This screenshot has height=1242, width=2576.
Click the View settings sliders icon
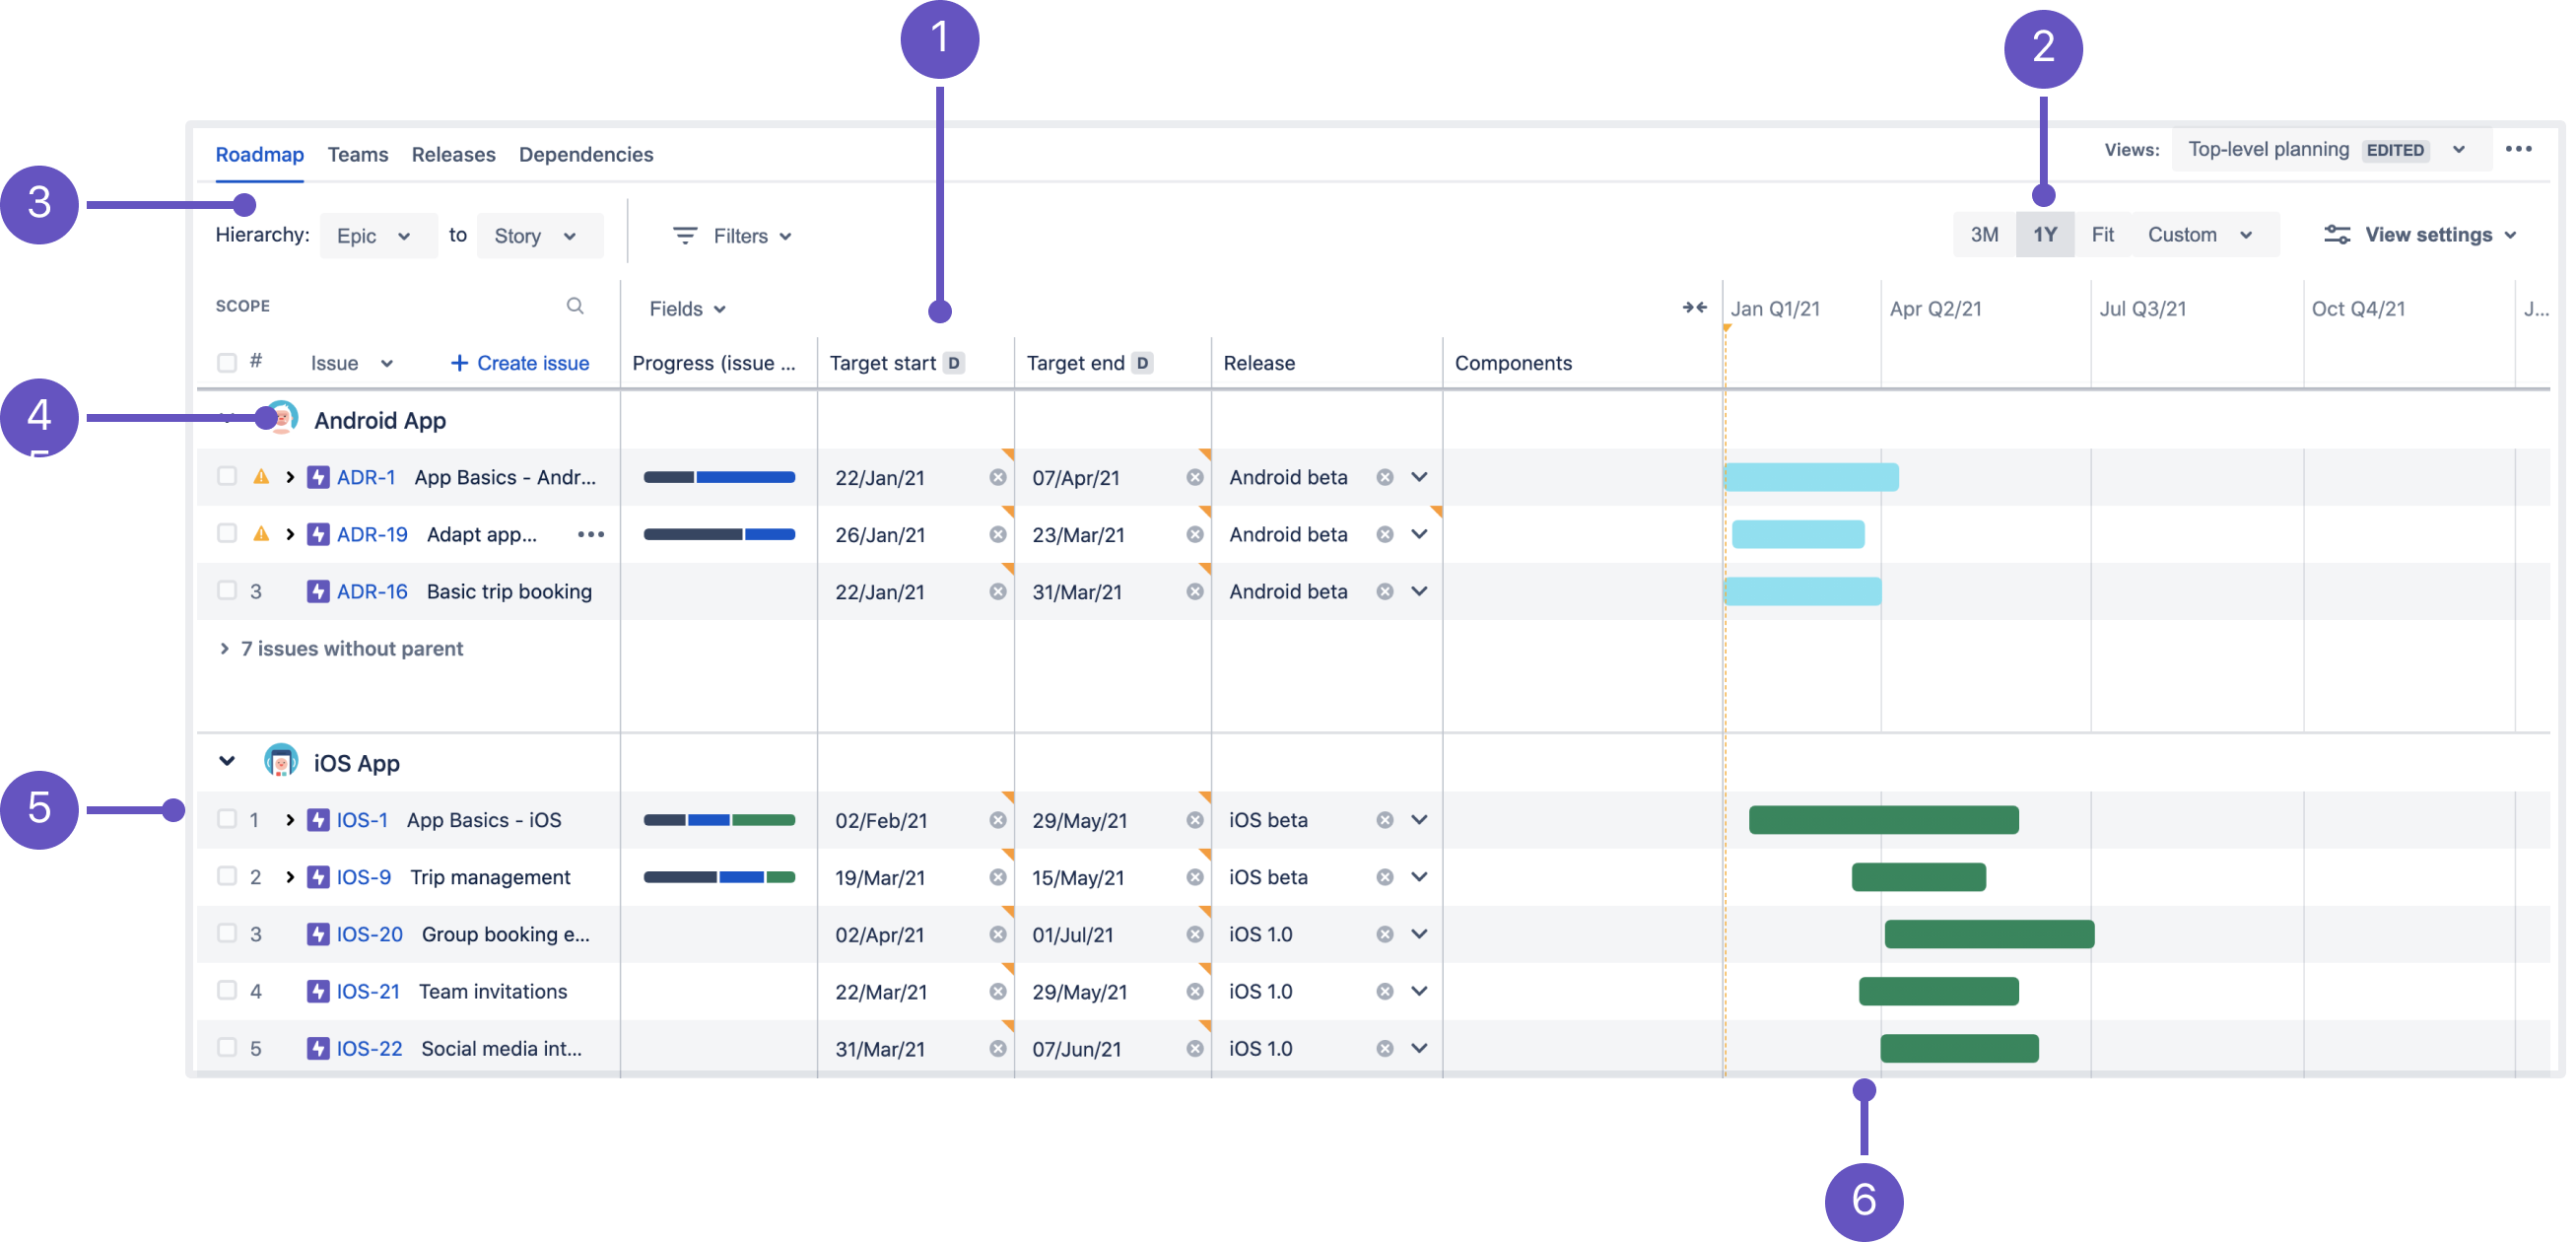2337,235
